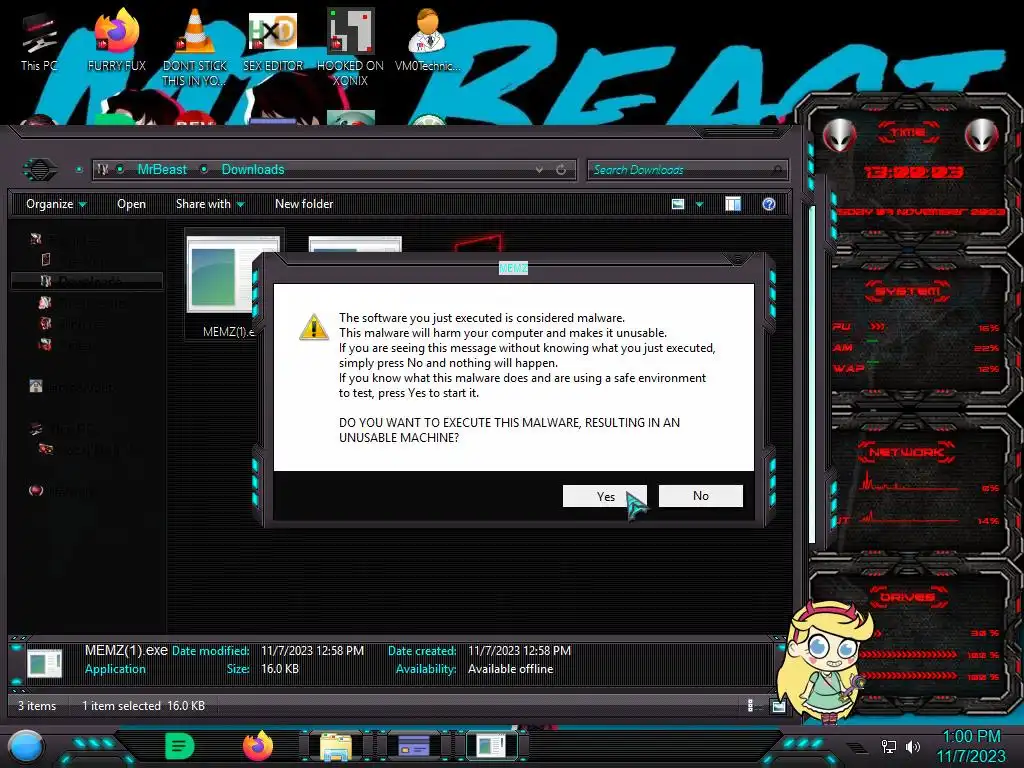
Task: Toggle the preview pane icon
Action: tap(733, 204)
